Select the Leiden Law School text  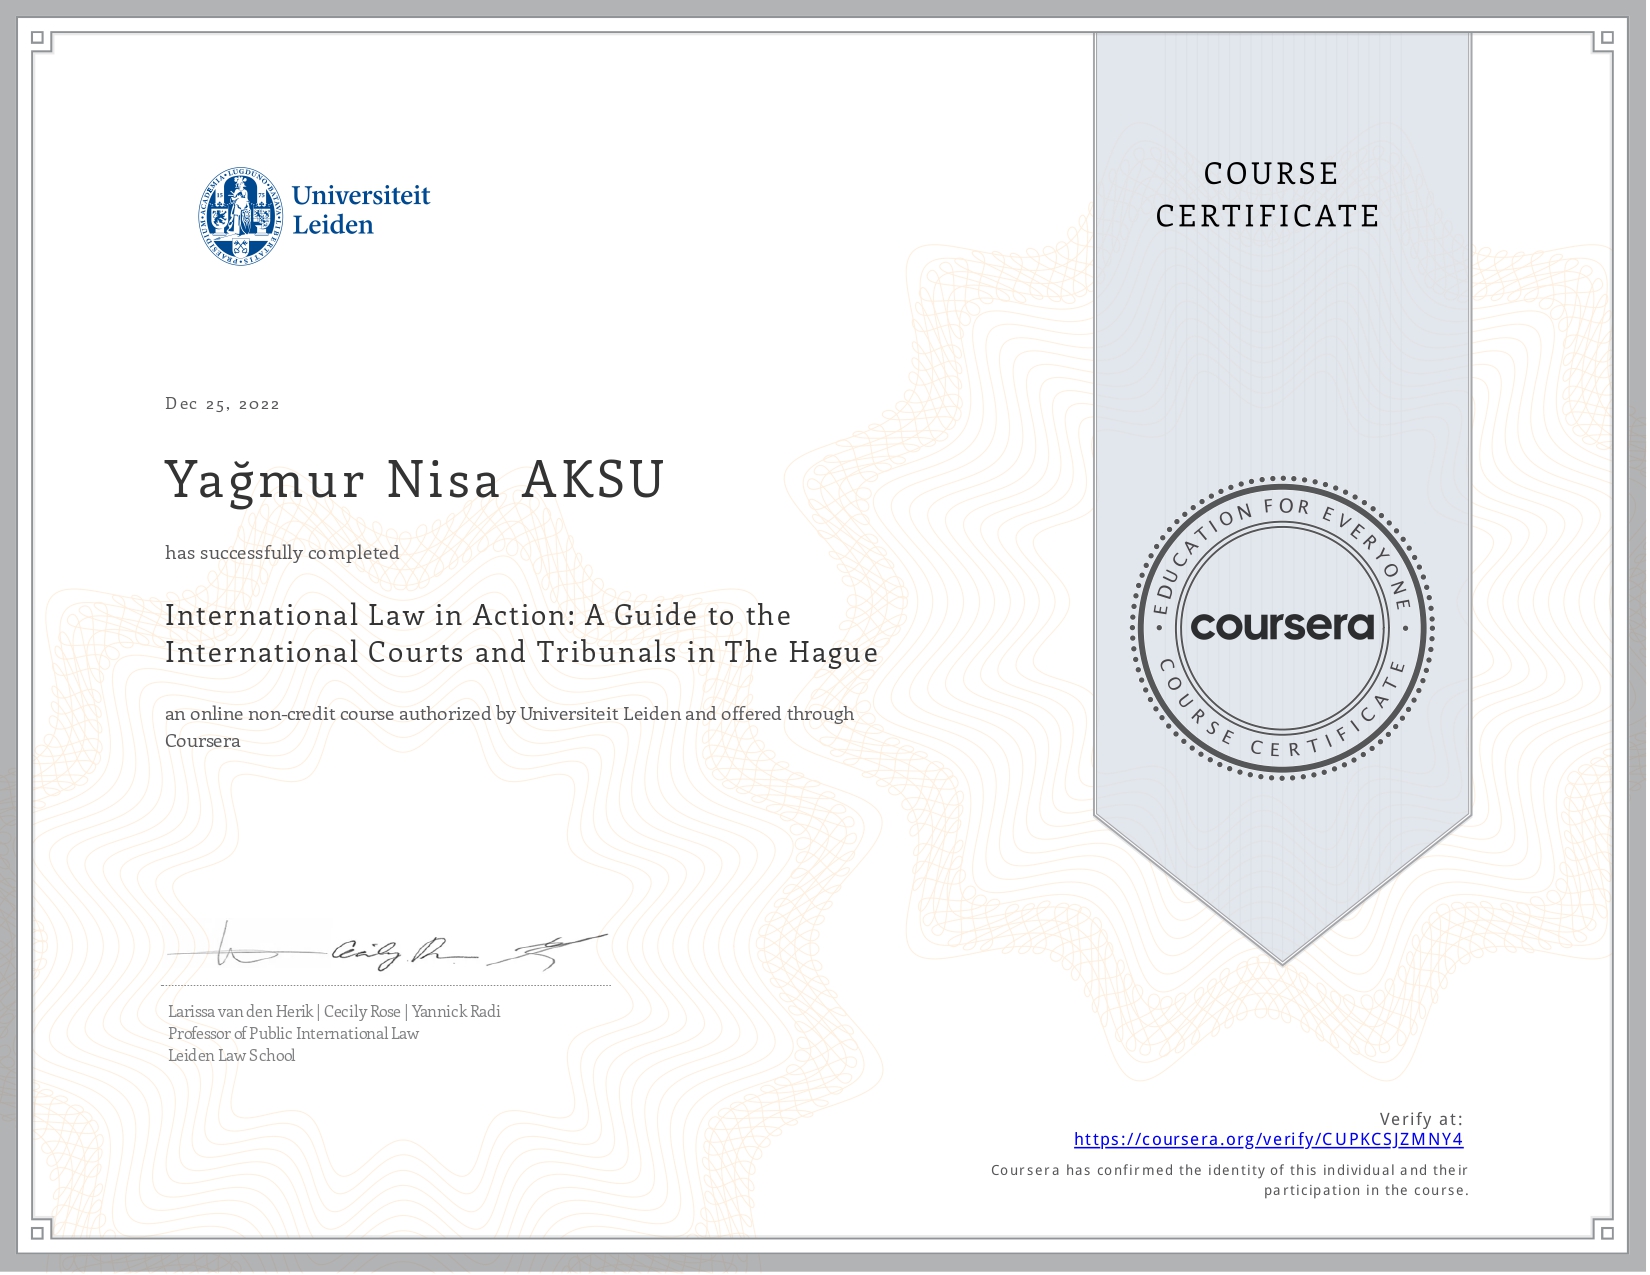(x=230, y=1055)
